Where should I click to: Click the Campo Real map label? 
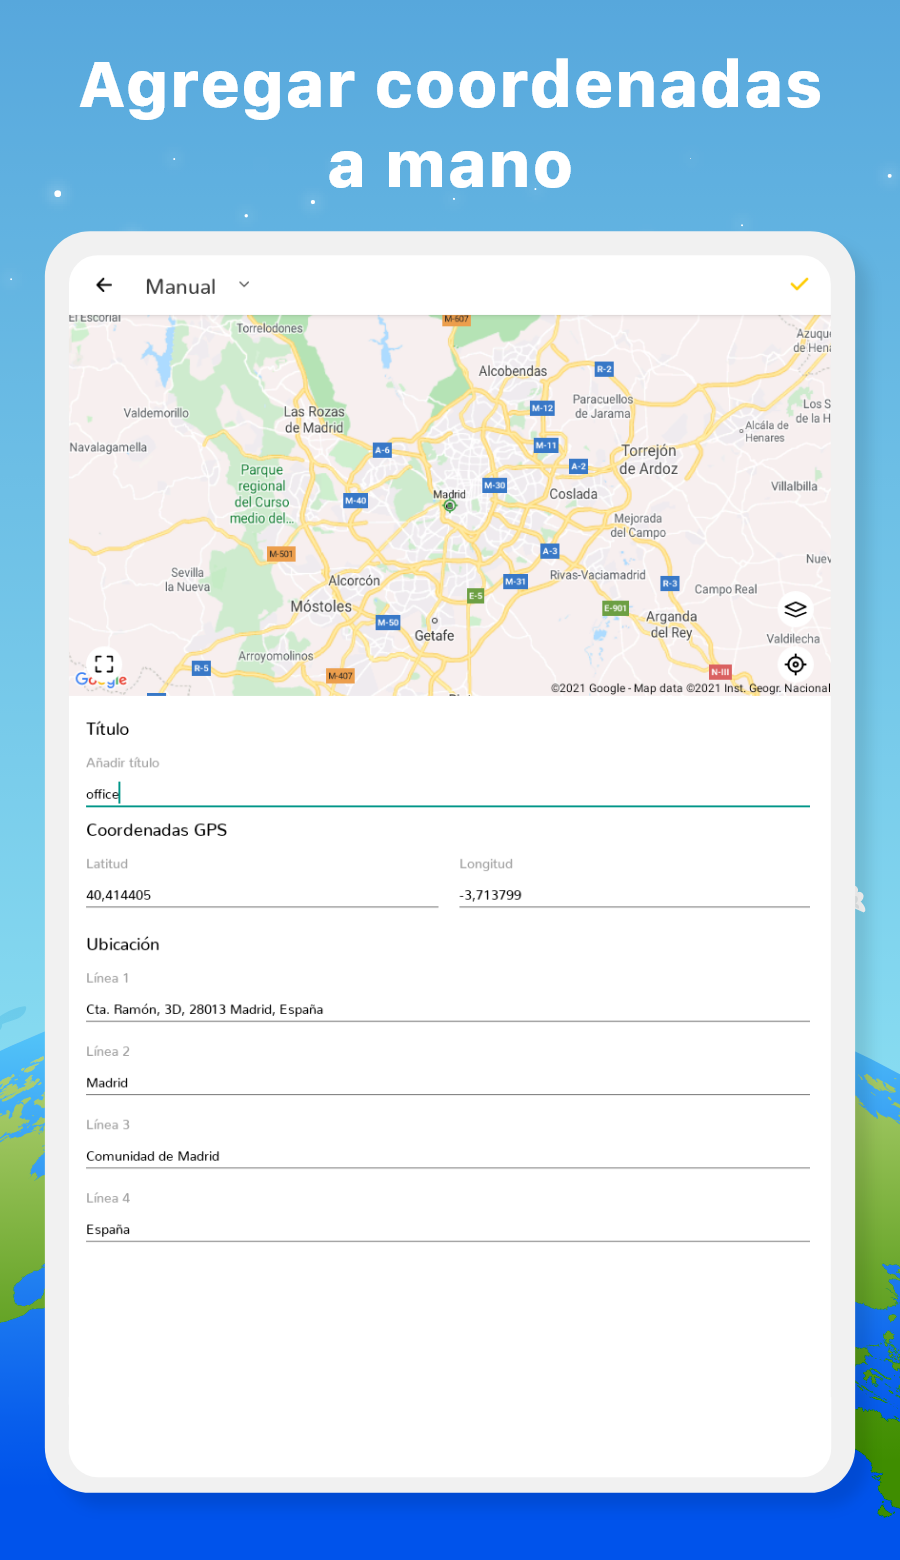pyautogui.click(x=726, y=590)
